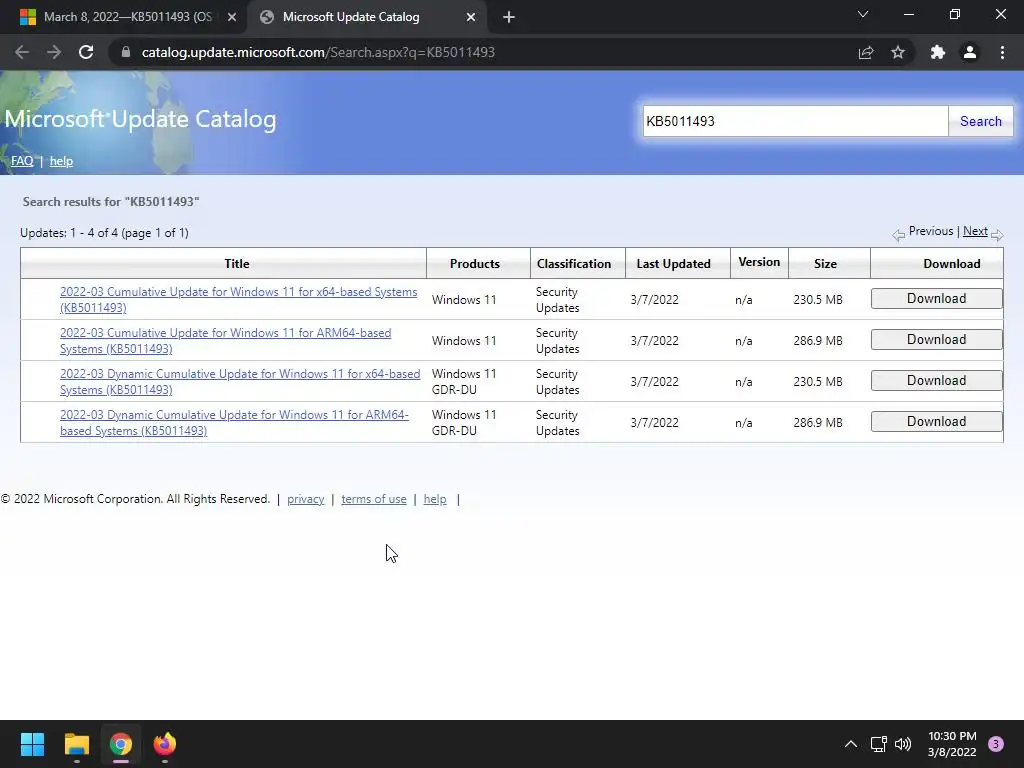
Task: Open the notification badge showing 3
Action: [x=996, y=744]
